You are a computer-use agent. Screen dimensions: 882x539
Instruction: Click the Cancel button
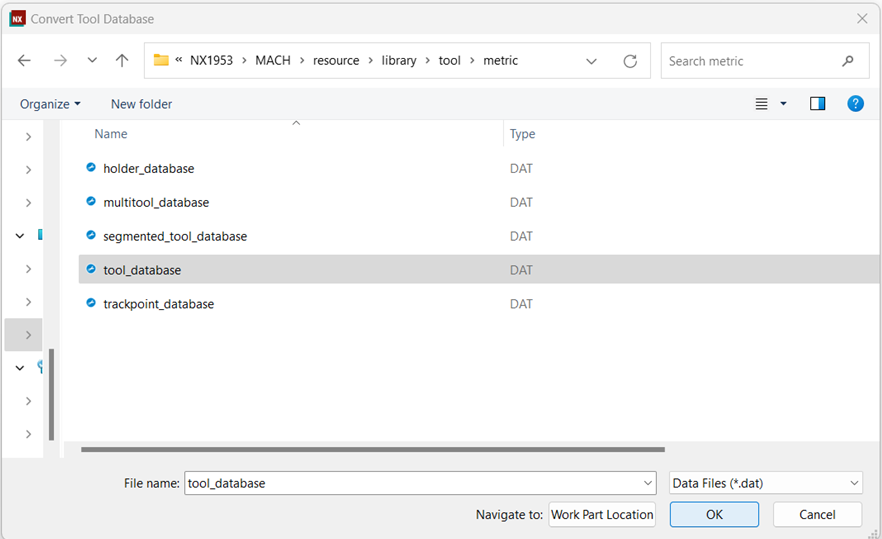click(x=817, y=514)
